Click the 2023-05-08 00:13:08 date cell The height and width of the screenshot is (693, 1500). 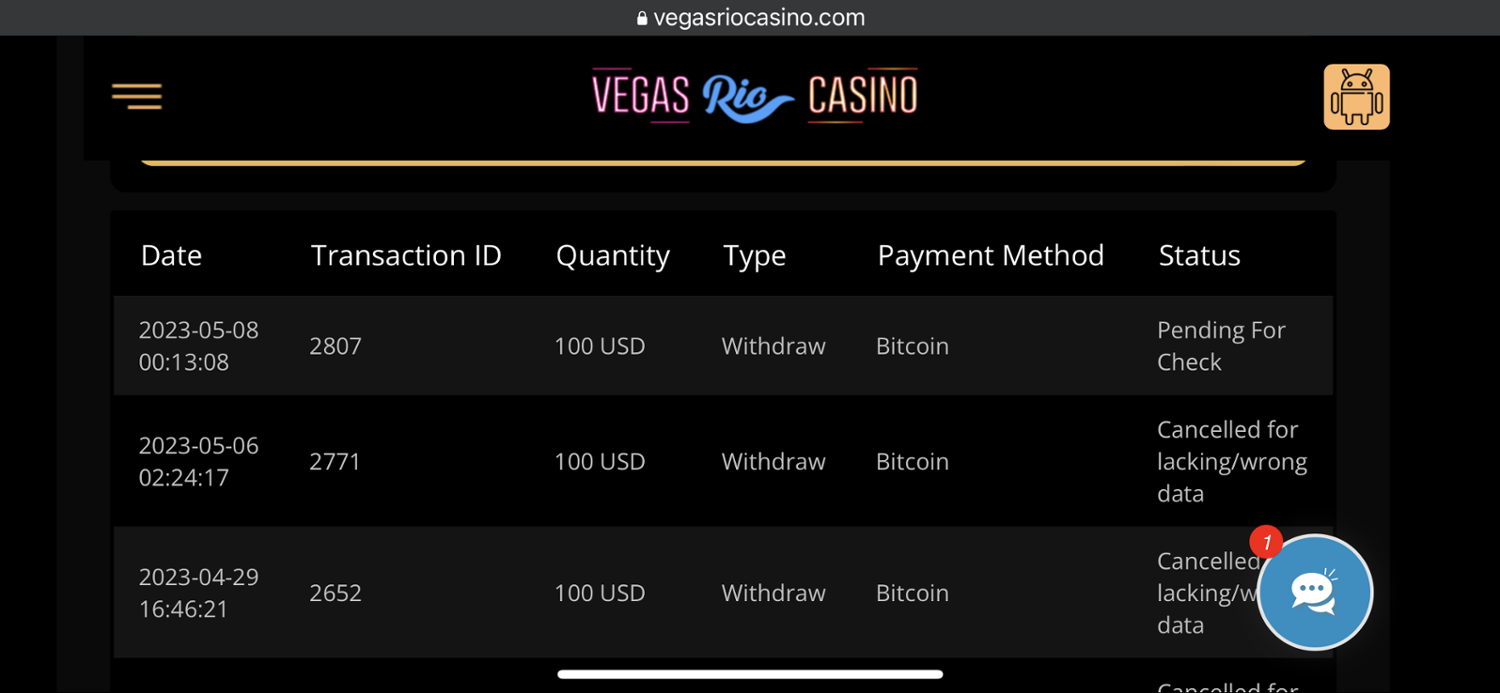[x=198, y=346]
